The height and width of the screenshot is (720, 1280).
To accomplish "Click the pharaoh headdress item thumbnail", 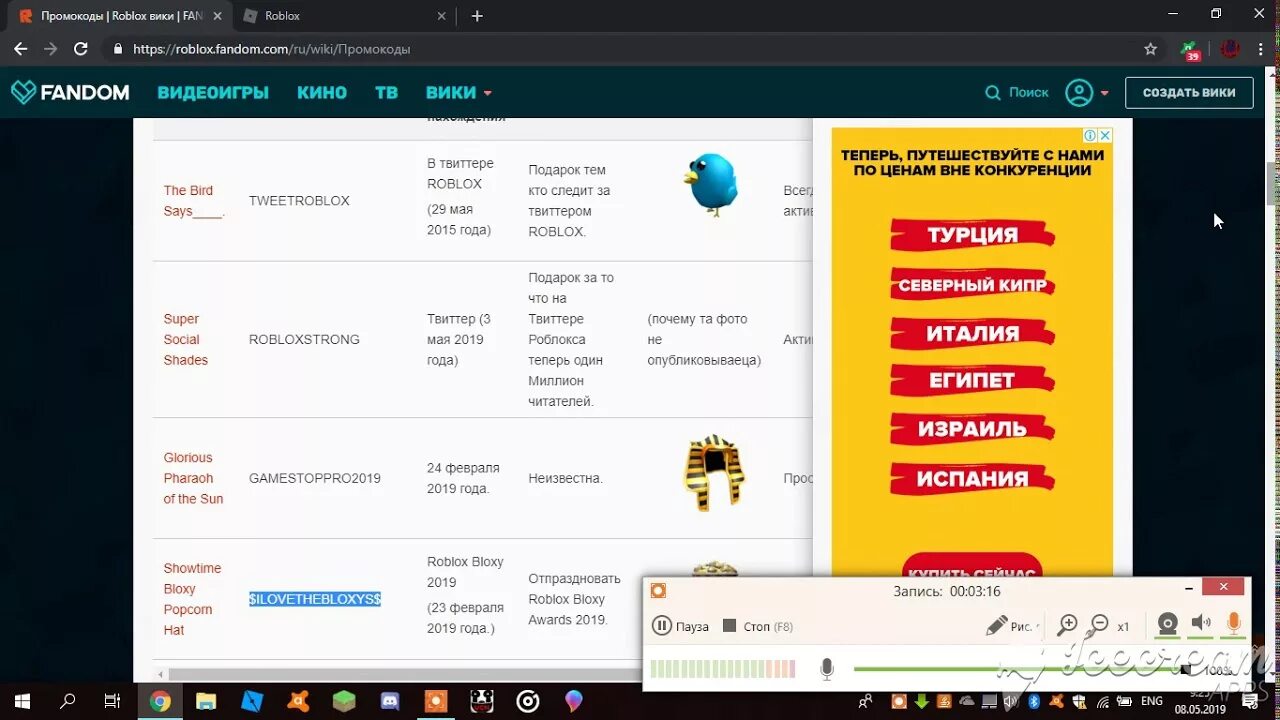I will [x=713, y=473].
